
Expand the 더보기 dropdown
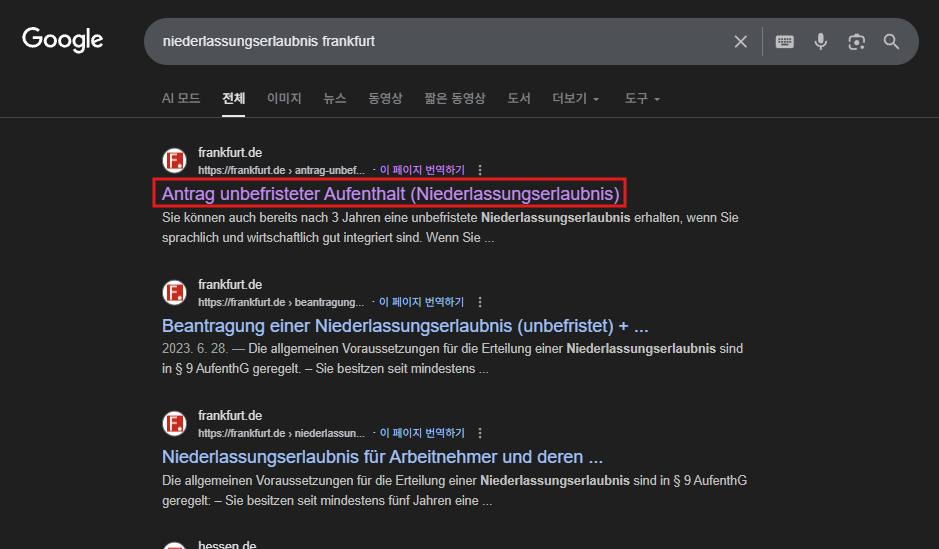tap(575, 98)
